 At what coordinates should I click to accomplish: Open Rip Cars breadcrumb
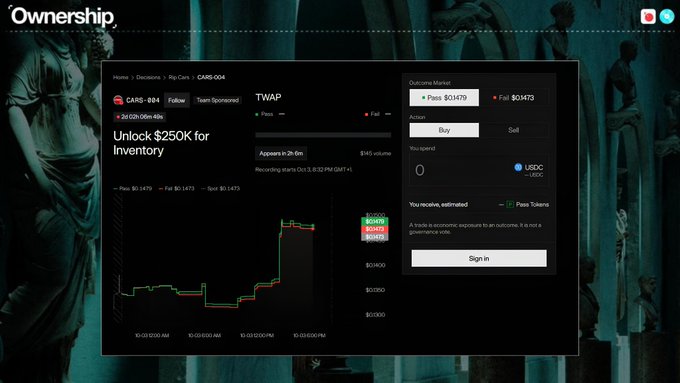pos(179,77)
